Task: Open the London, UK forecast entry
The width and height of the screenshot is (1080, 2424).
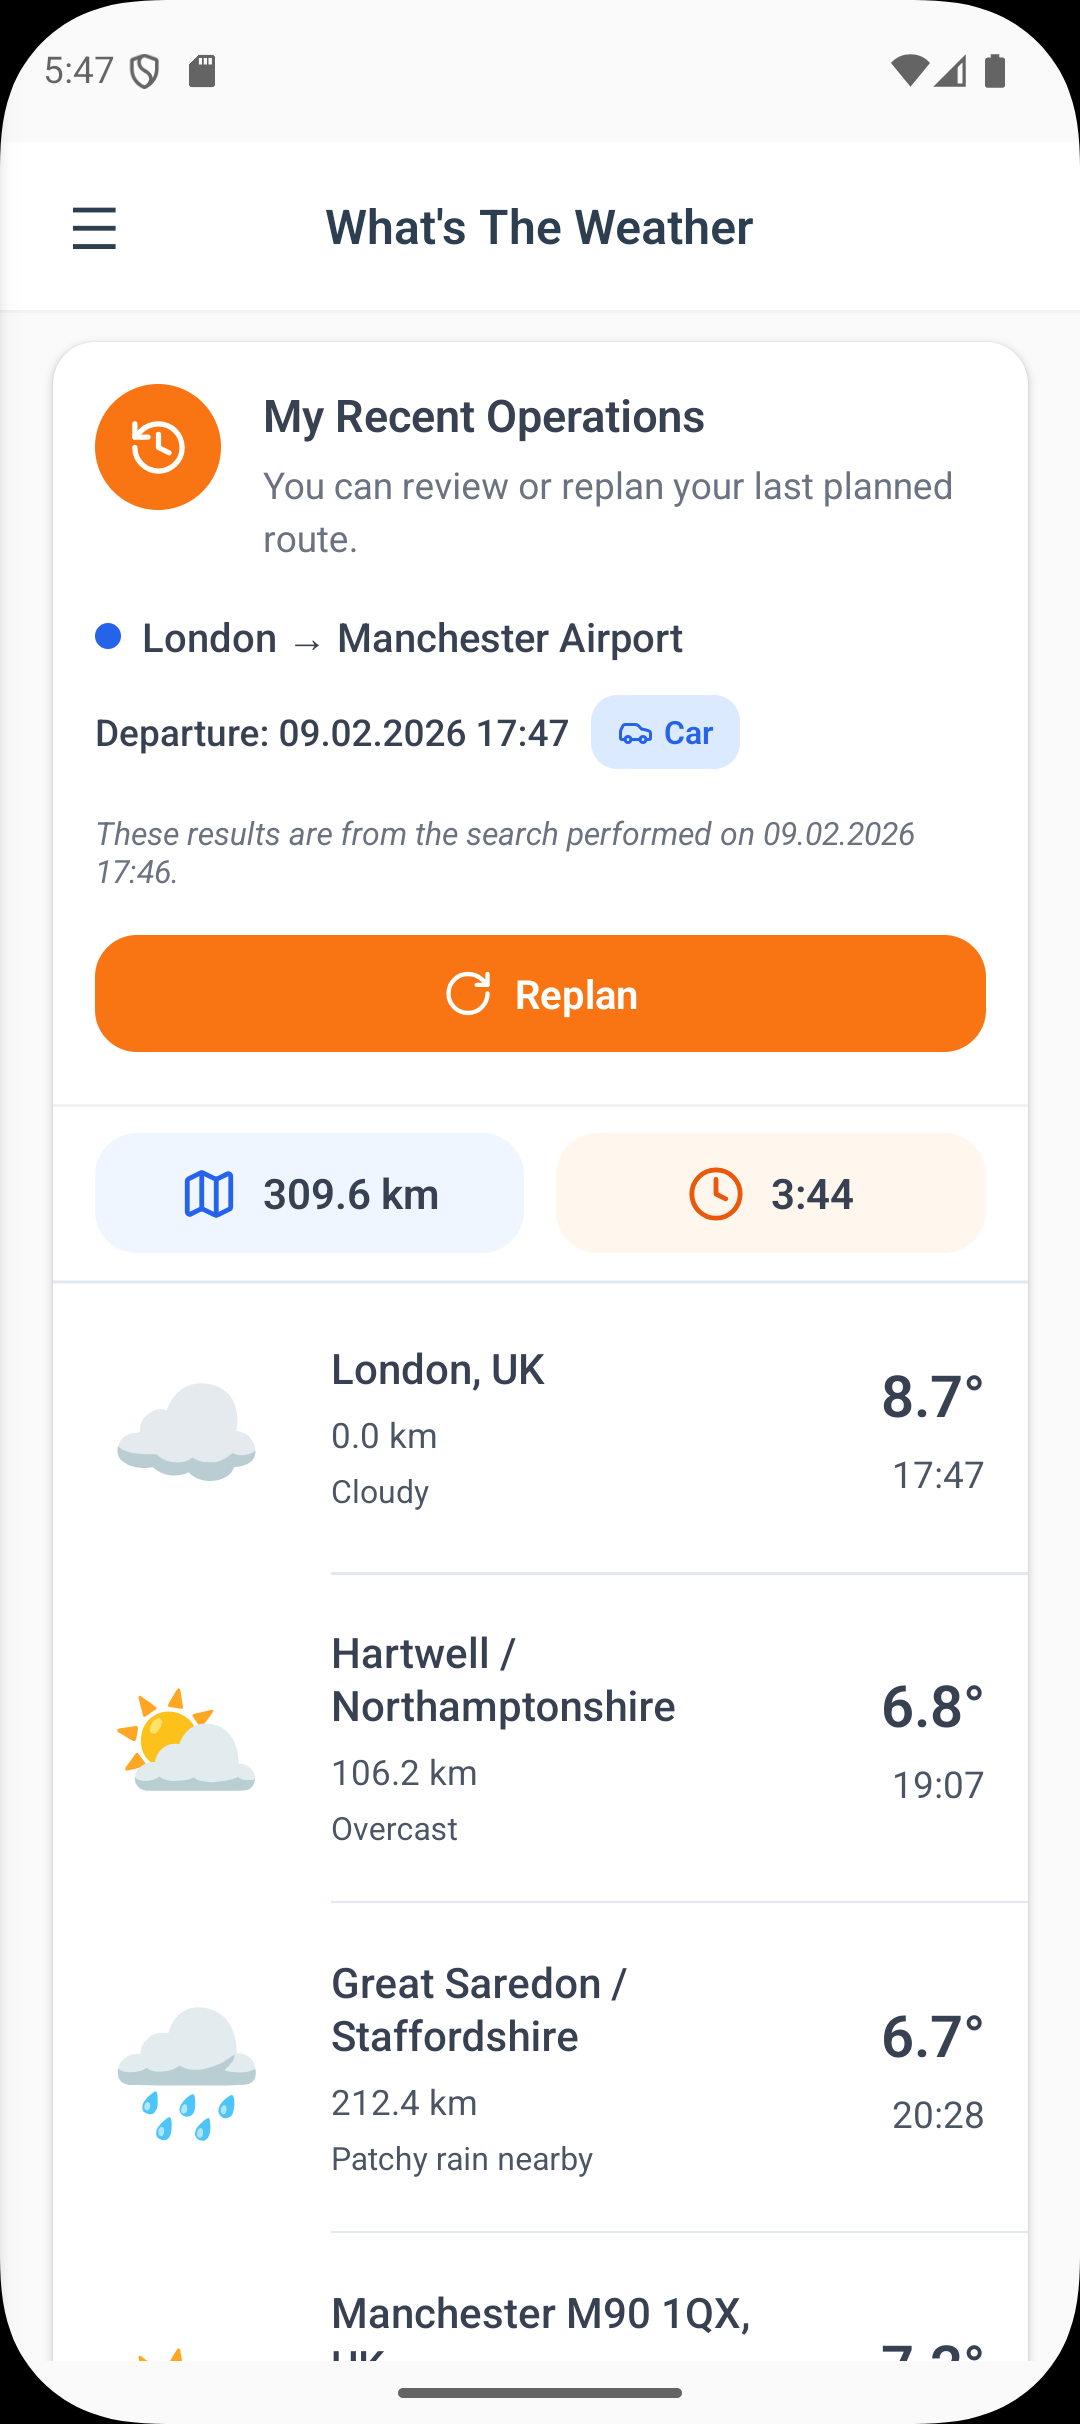Action: (540, 1429)
